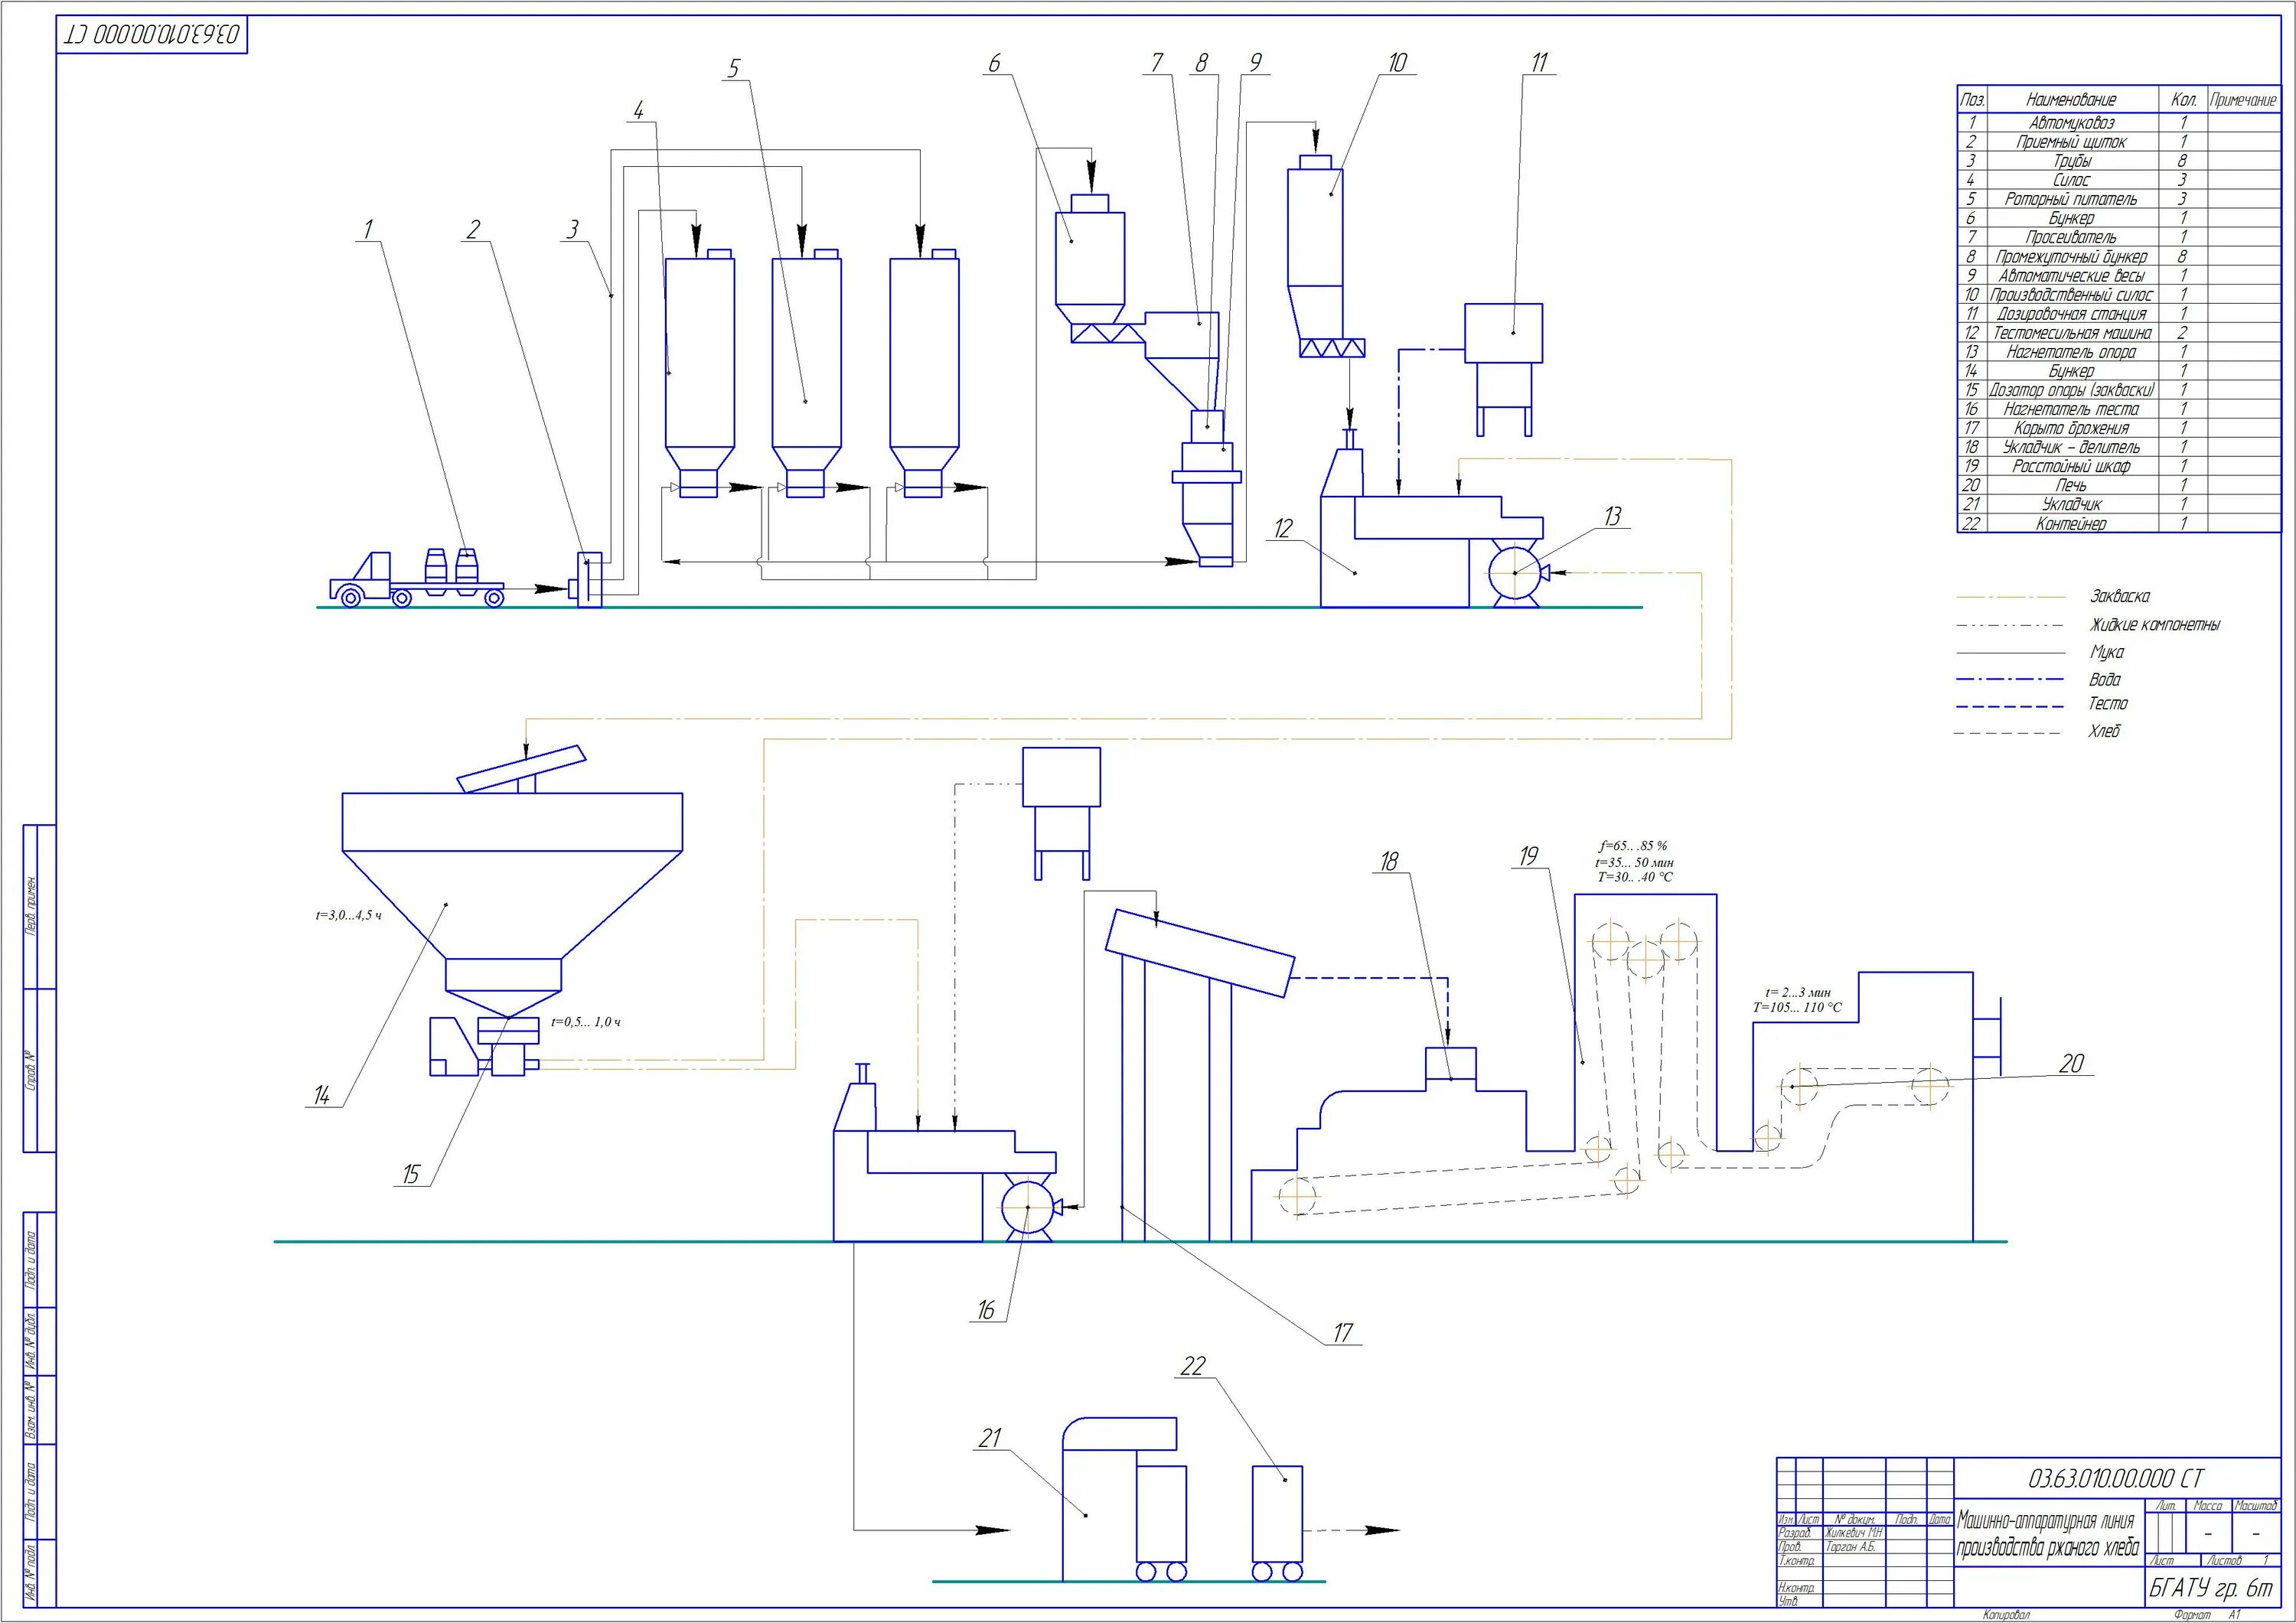Click the 'Трубы' entry in the specification table
The width and height of the screenshot is (2296, 1623).
(x=2071, y=160)
